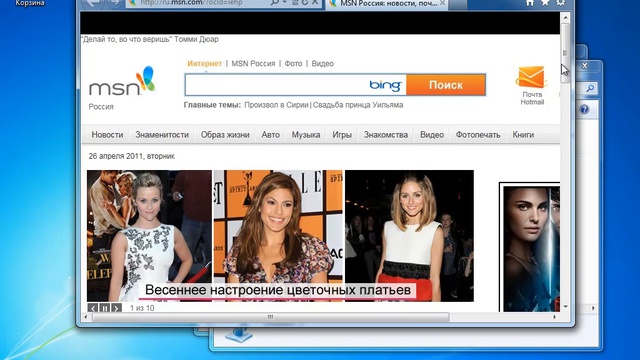Open the Образ жизни navigation item
The height and width of the screenshot is (360, 640).
pos(225,135)
